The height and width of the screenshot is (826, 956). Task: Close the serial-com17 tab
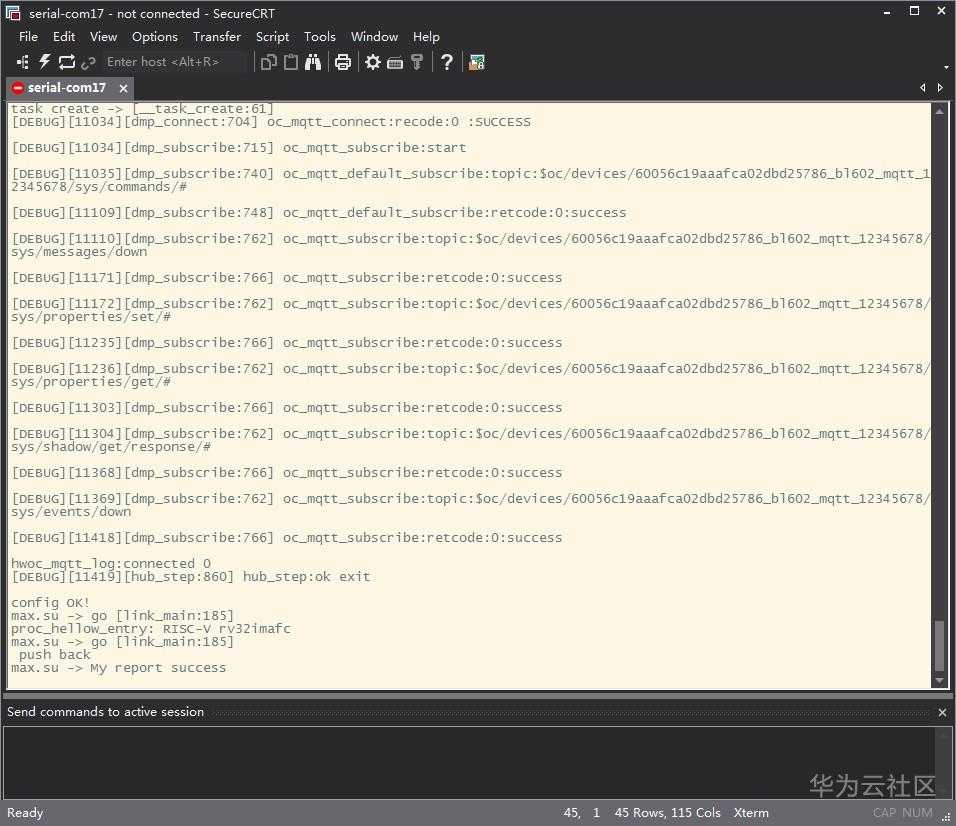(123, 88)
